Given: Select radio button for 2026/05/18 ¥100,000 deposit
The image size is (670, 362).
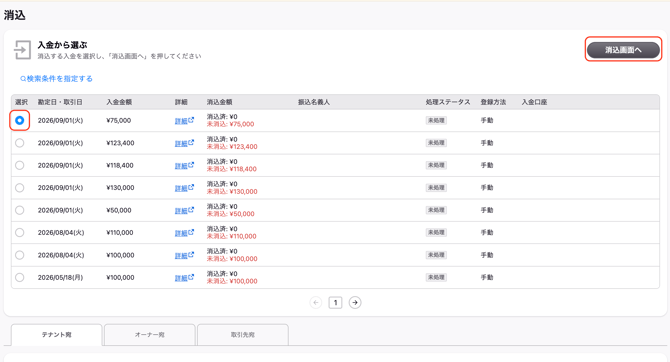Looking at the screenshot, I should pos(20,277).
